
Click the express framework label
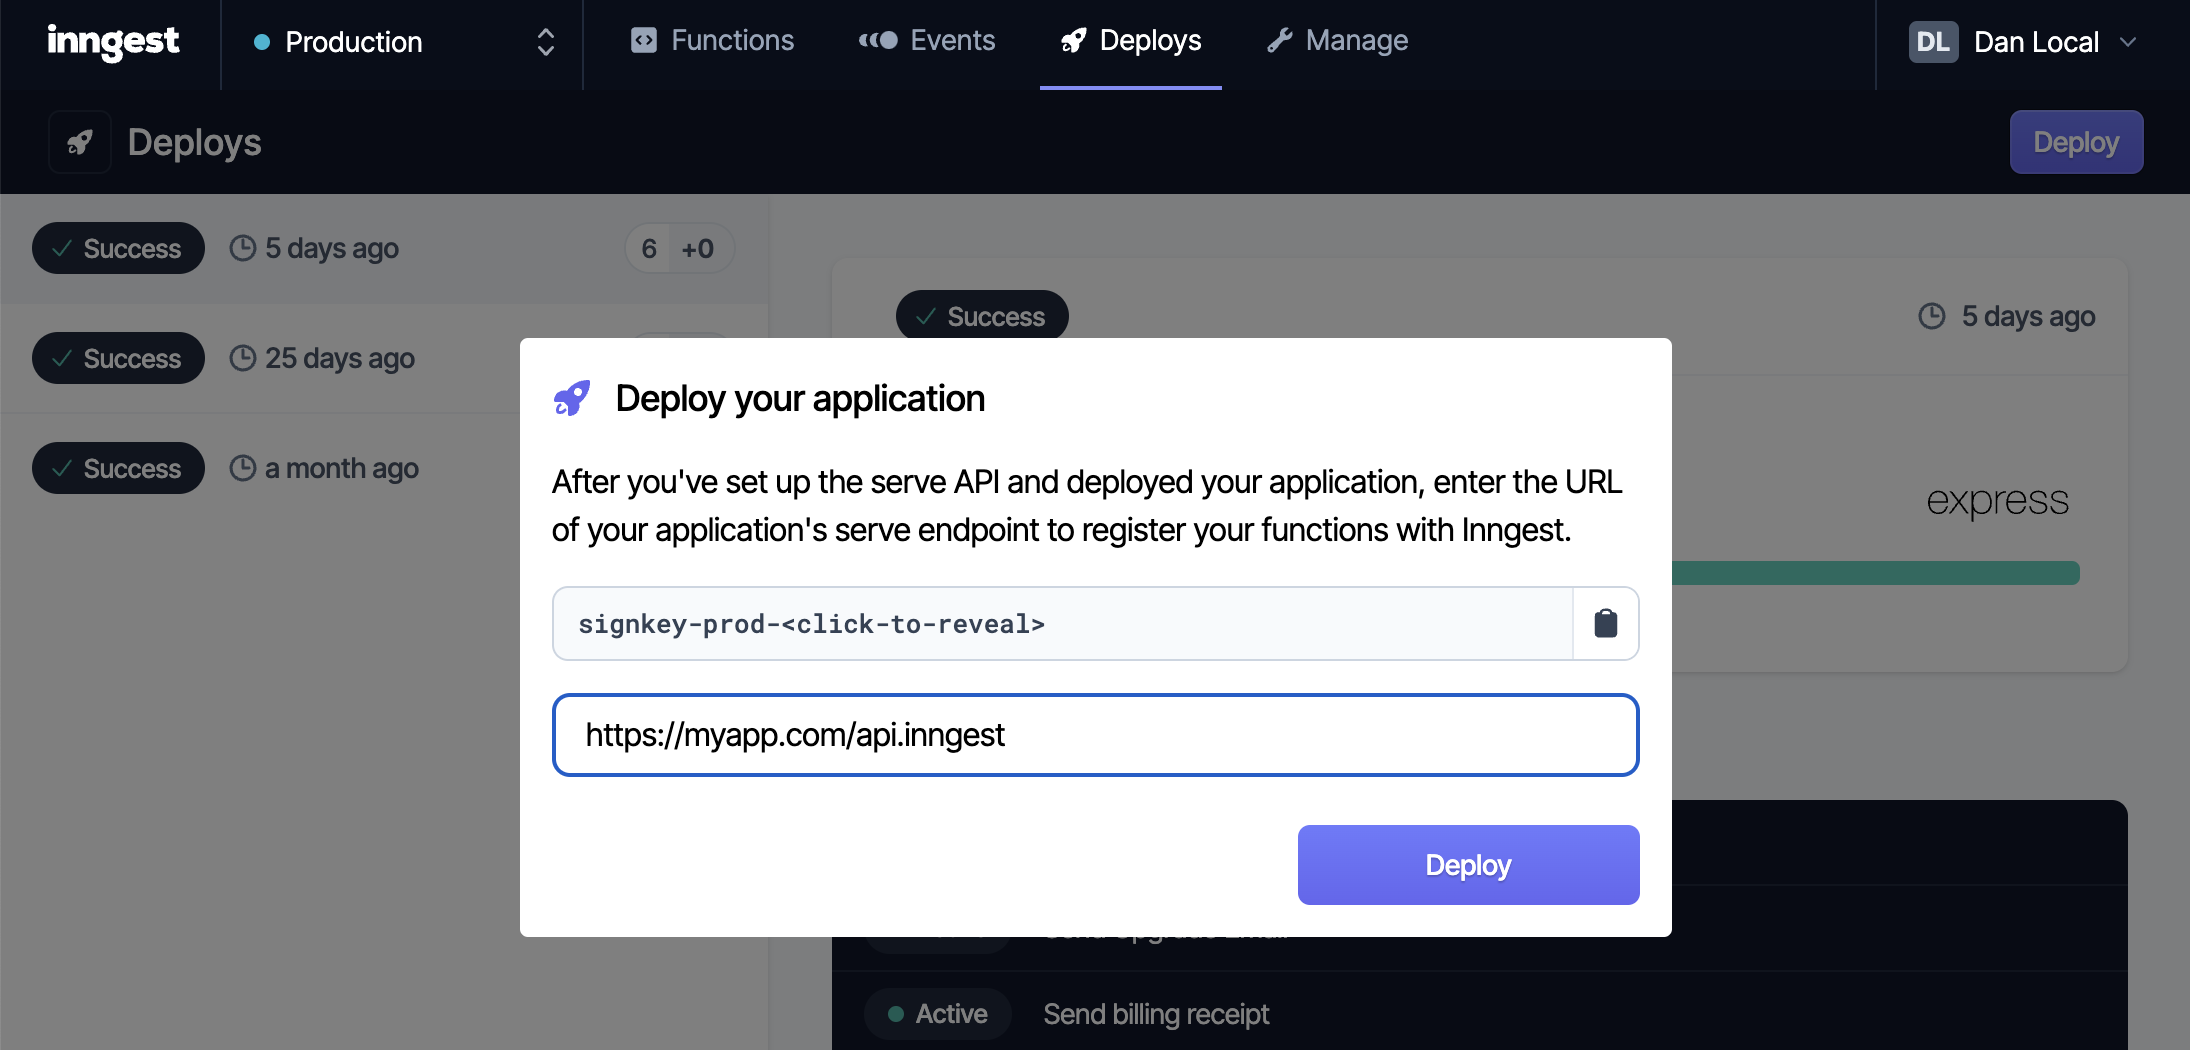coord(1997,500)
